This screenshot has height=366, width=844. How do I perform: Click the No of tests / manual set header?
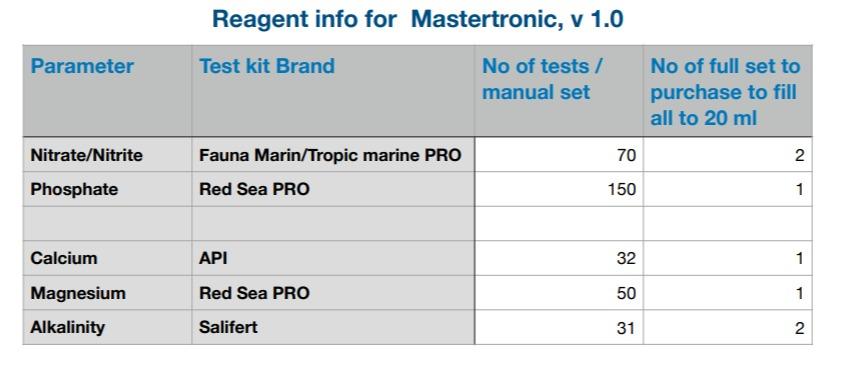tap(559, 90)
